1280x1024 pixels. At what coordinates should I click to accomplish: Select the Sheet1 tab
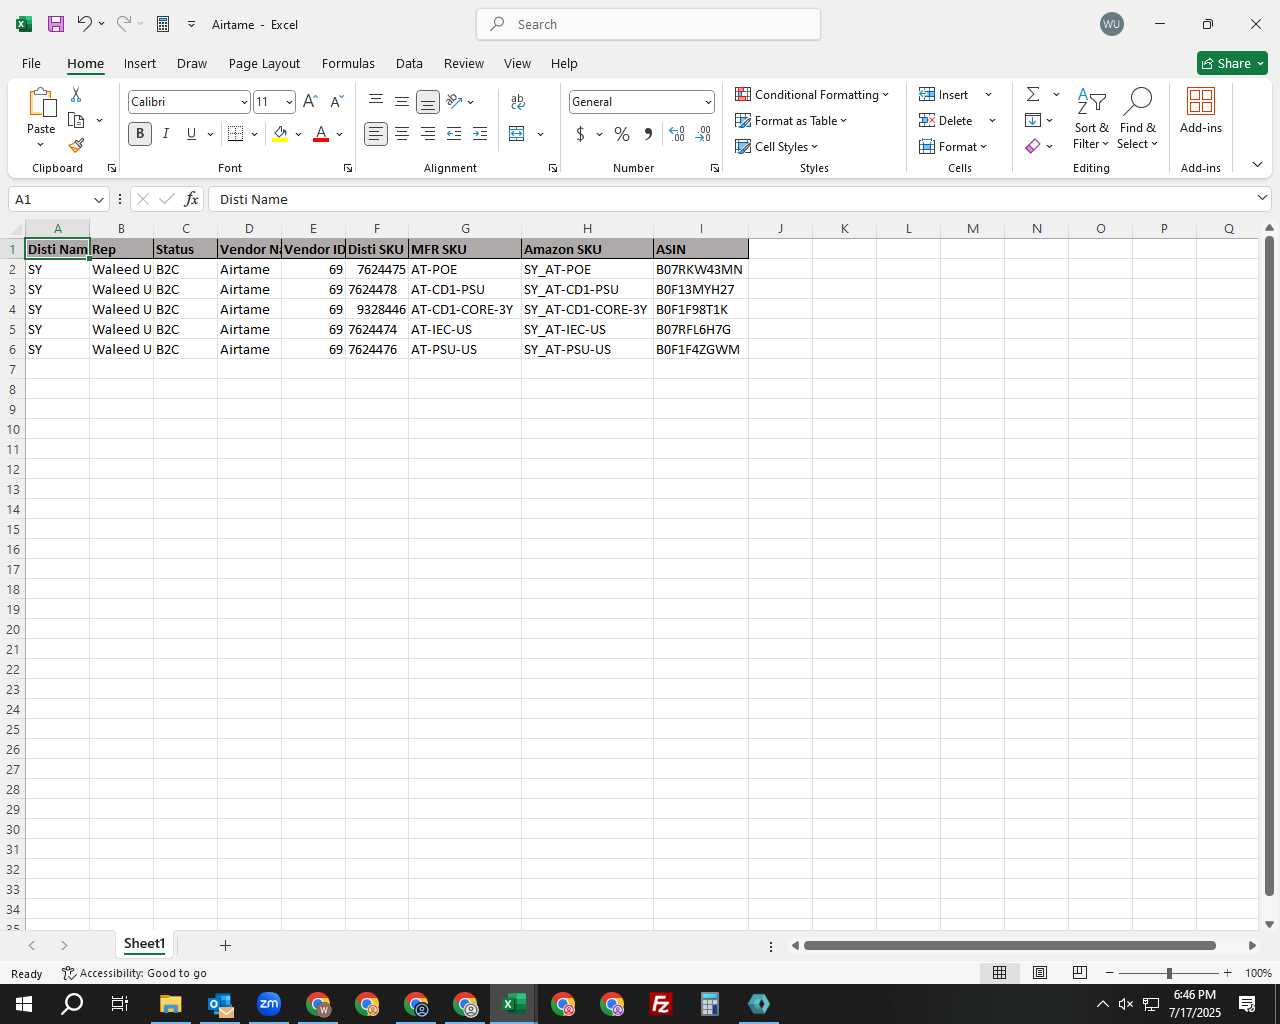144,944
